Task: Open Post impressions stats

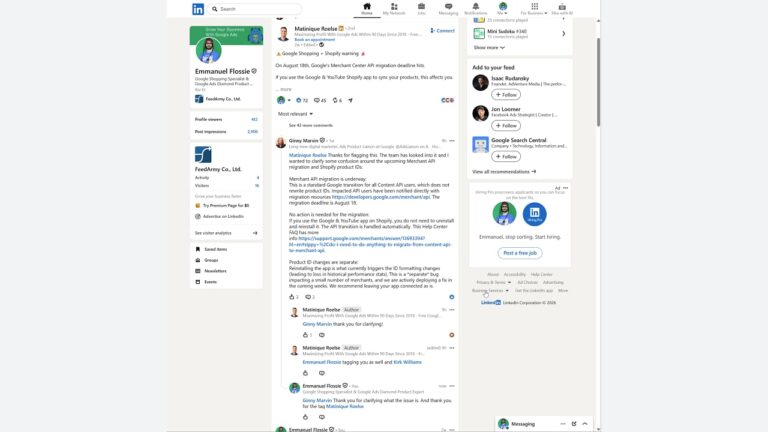Action: coord(226,132)
